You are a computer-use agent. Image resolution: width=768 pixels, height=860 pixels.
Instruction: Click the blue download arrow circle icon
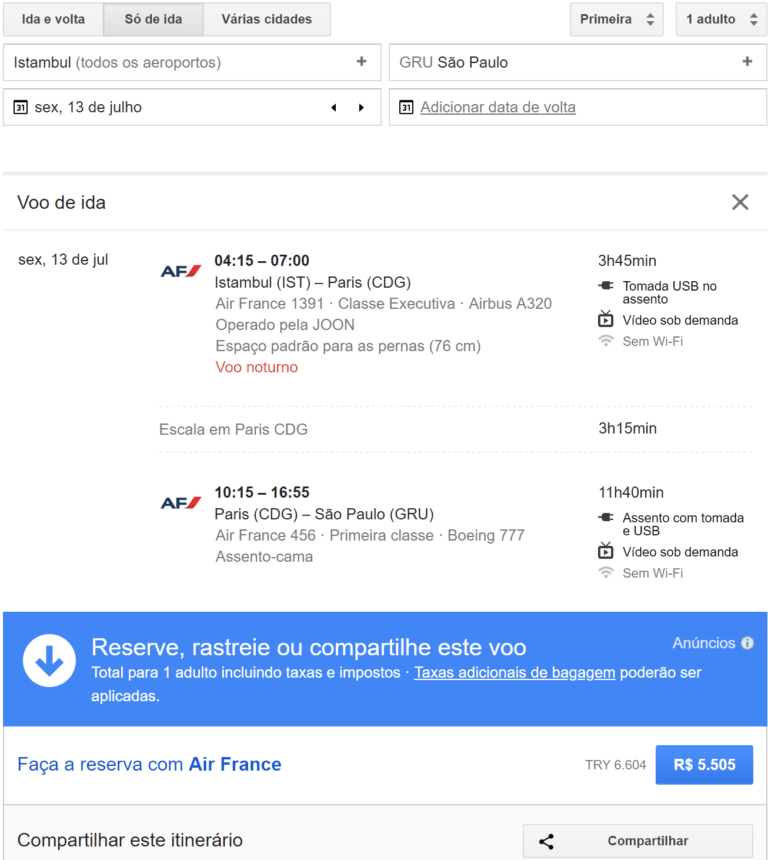[x=49, y=660]
